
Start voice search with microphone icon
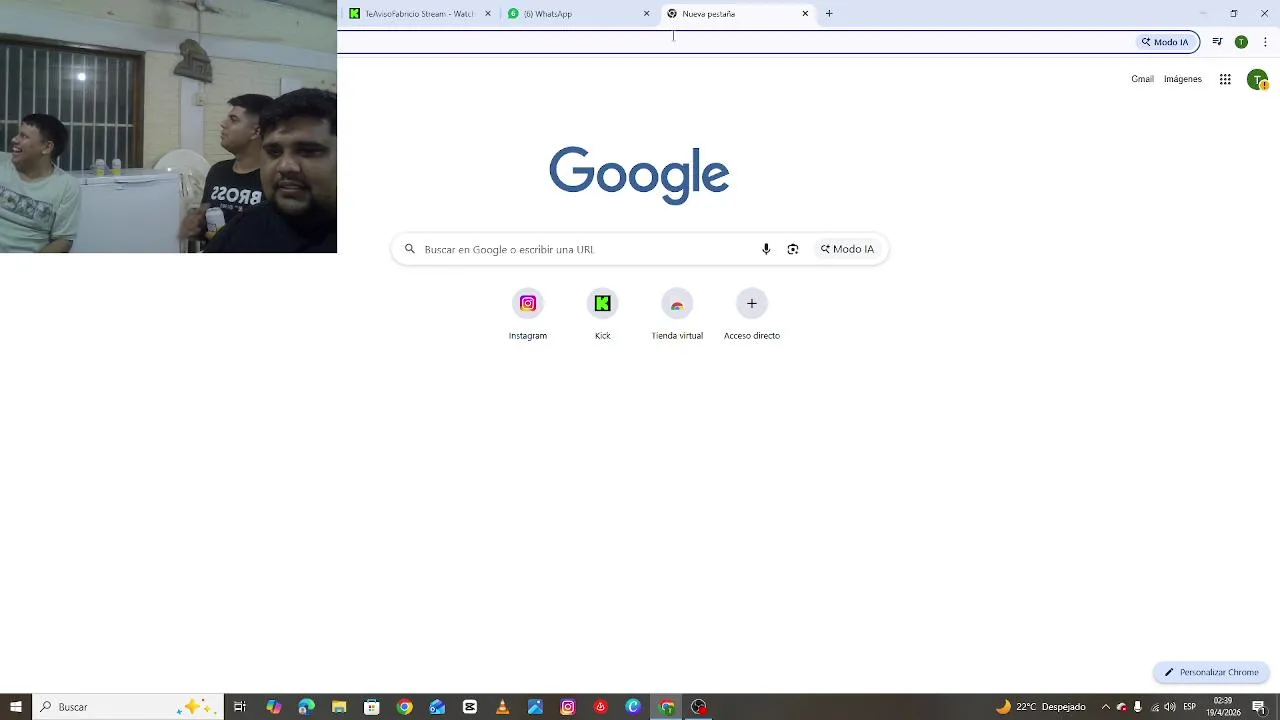click(766, 249)
